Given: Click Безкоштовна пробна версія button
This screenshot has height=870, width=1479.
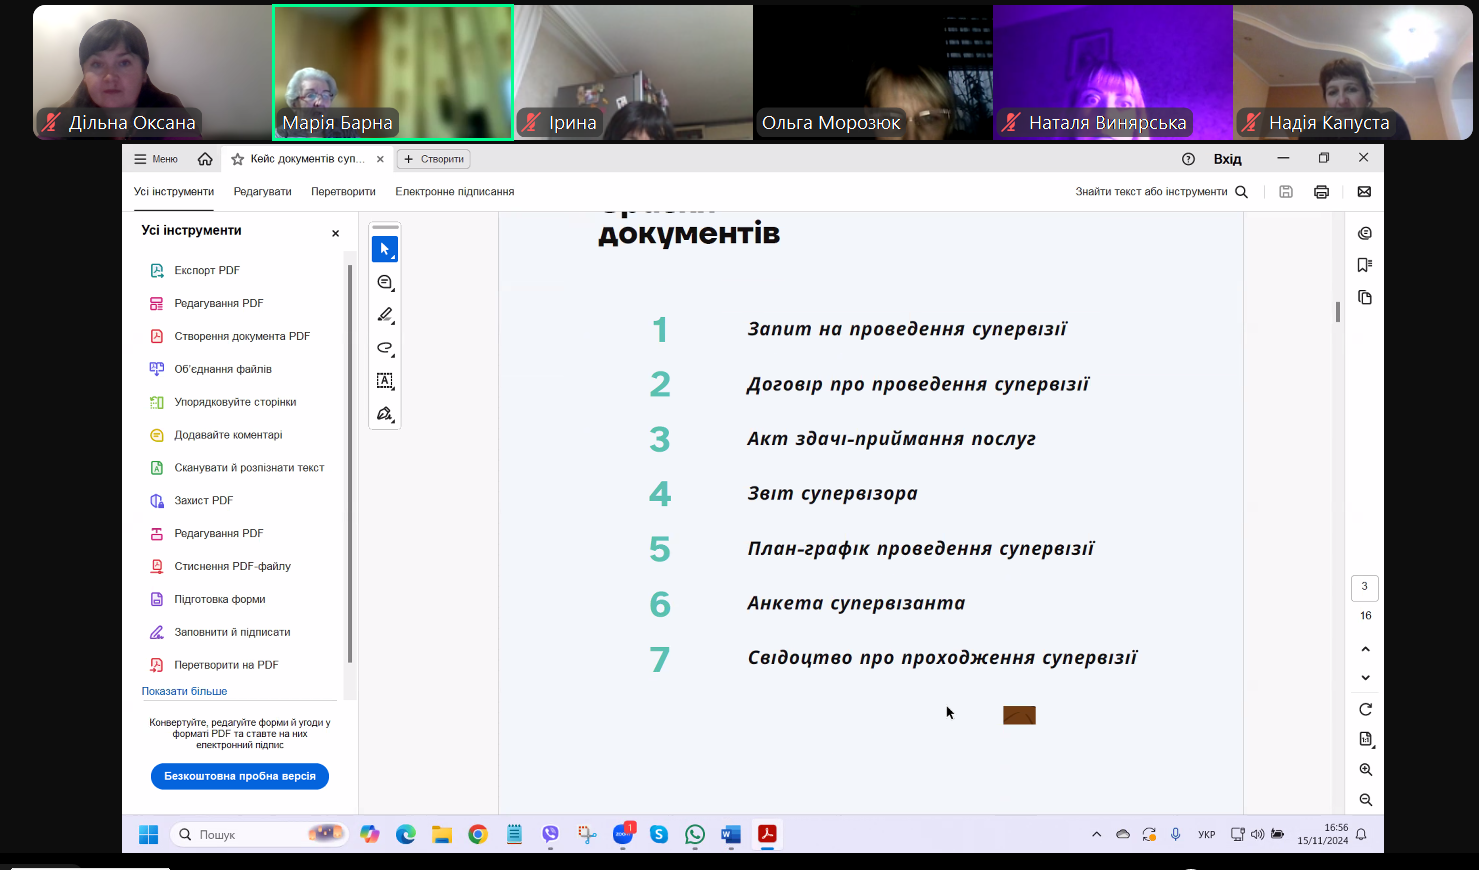Looking at the screenshot, I should tap(240, 776).
